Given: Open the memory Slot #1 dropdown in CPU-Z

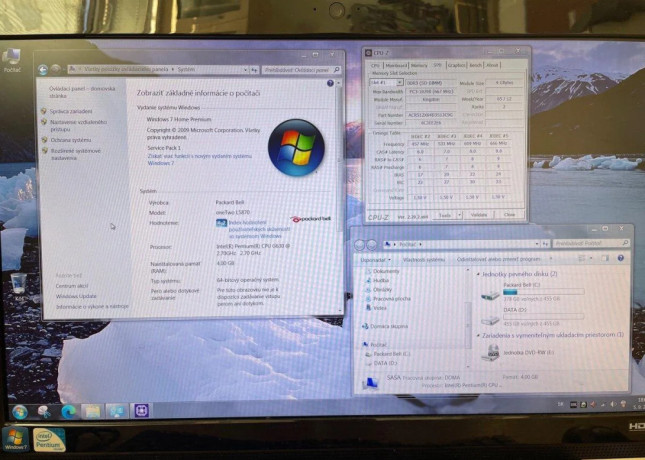Looking at the screenshot, I should point(399,83).
